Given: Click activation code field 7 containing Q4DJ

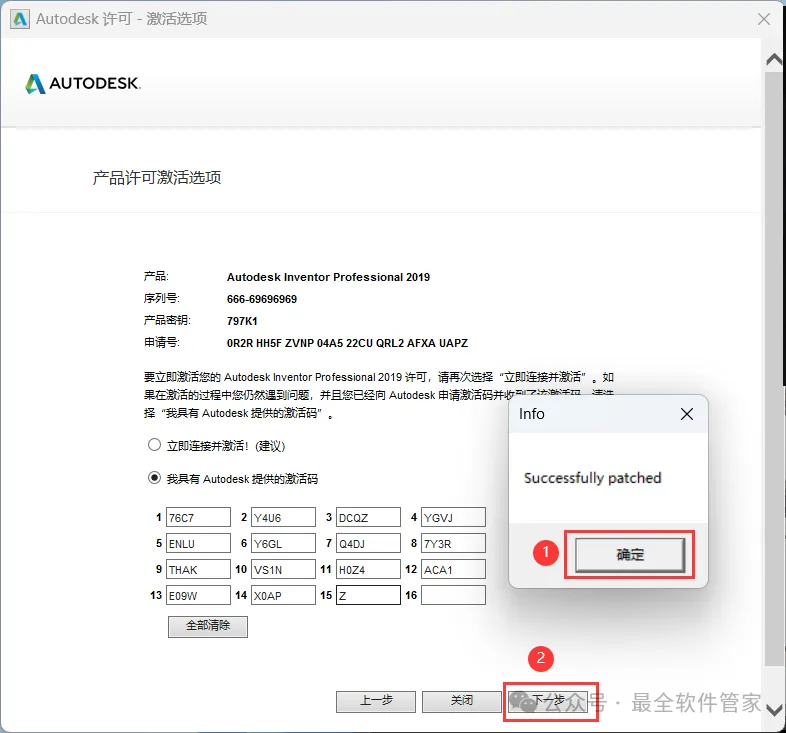Looking at the screenshot, I should (368, 543).
